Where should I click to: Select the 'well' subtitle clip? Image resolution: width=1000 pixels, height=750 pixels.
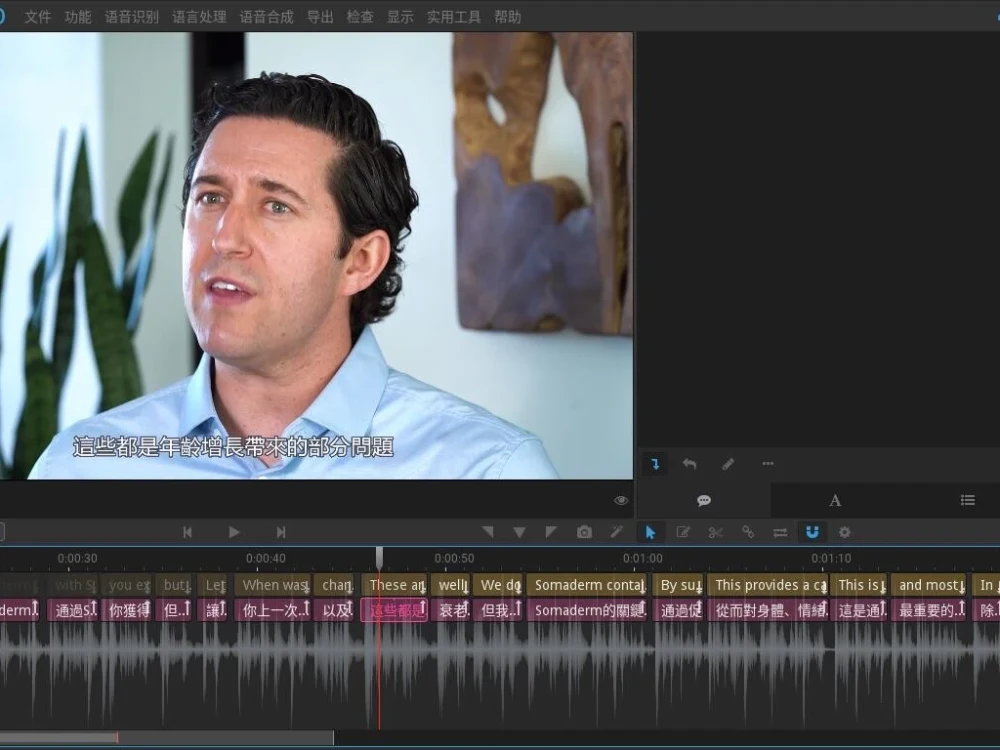click(451, 585)
